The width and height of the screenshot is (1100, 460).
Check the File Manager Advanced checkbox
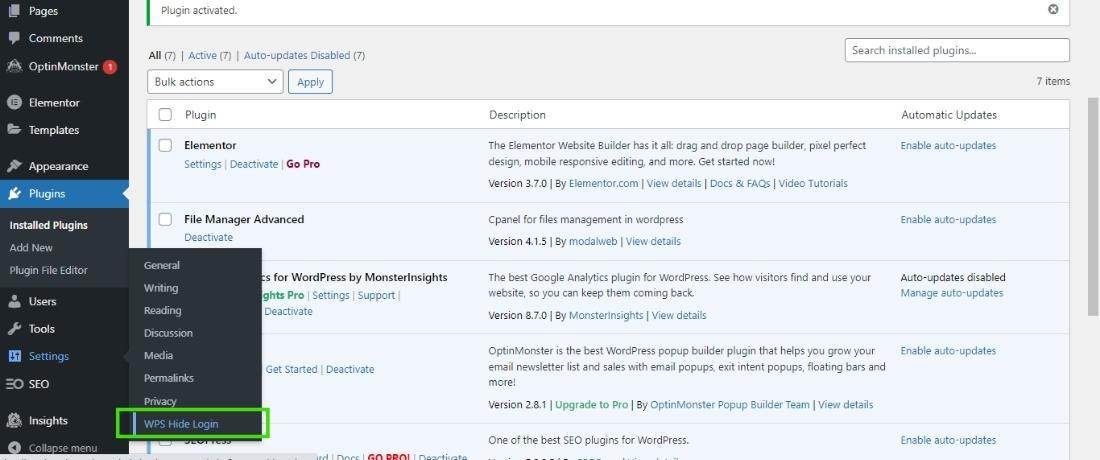(x=165, y=219)
